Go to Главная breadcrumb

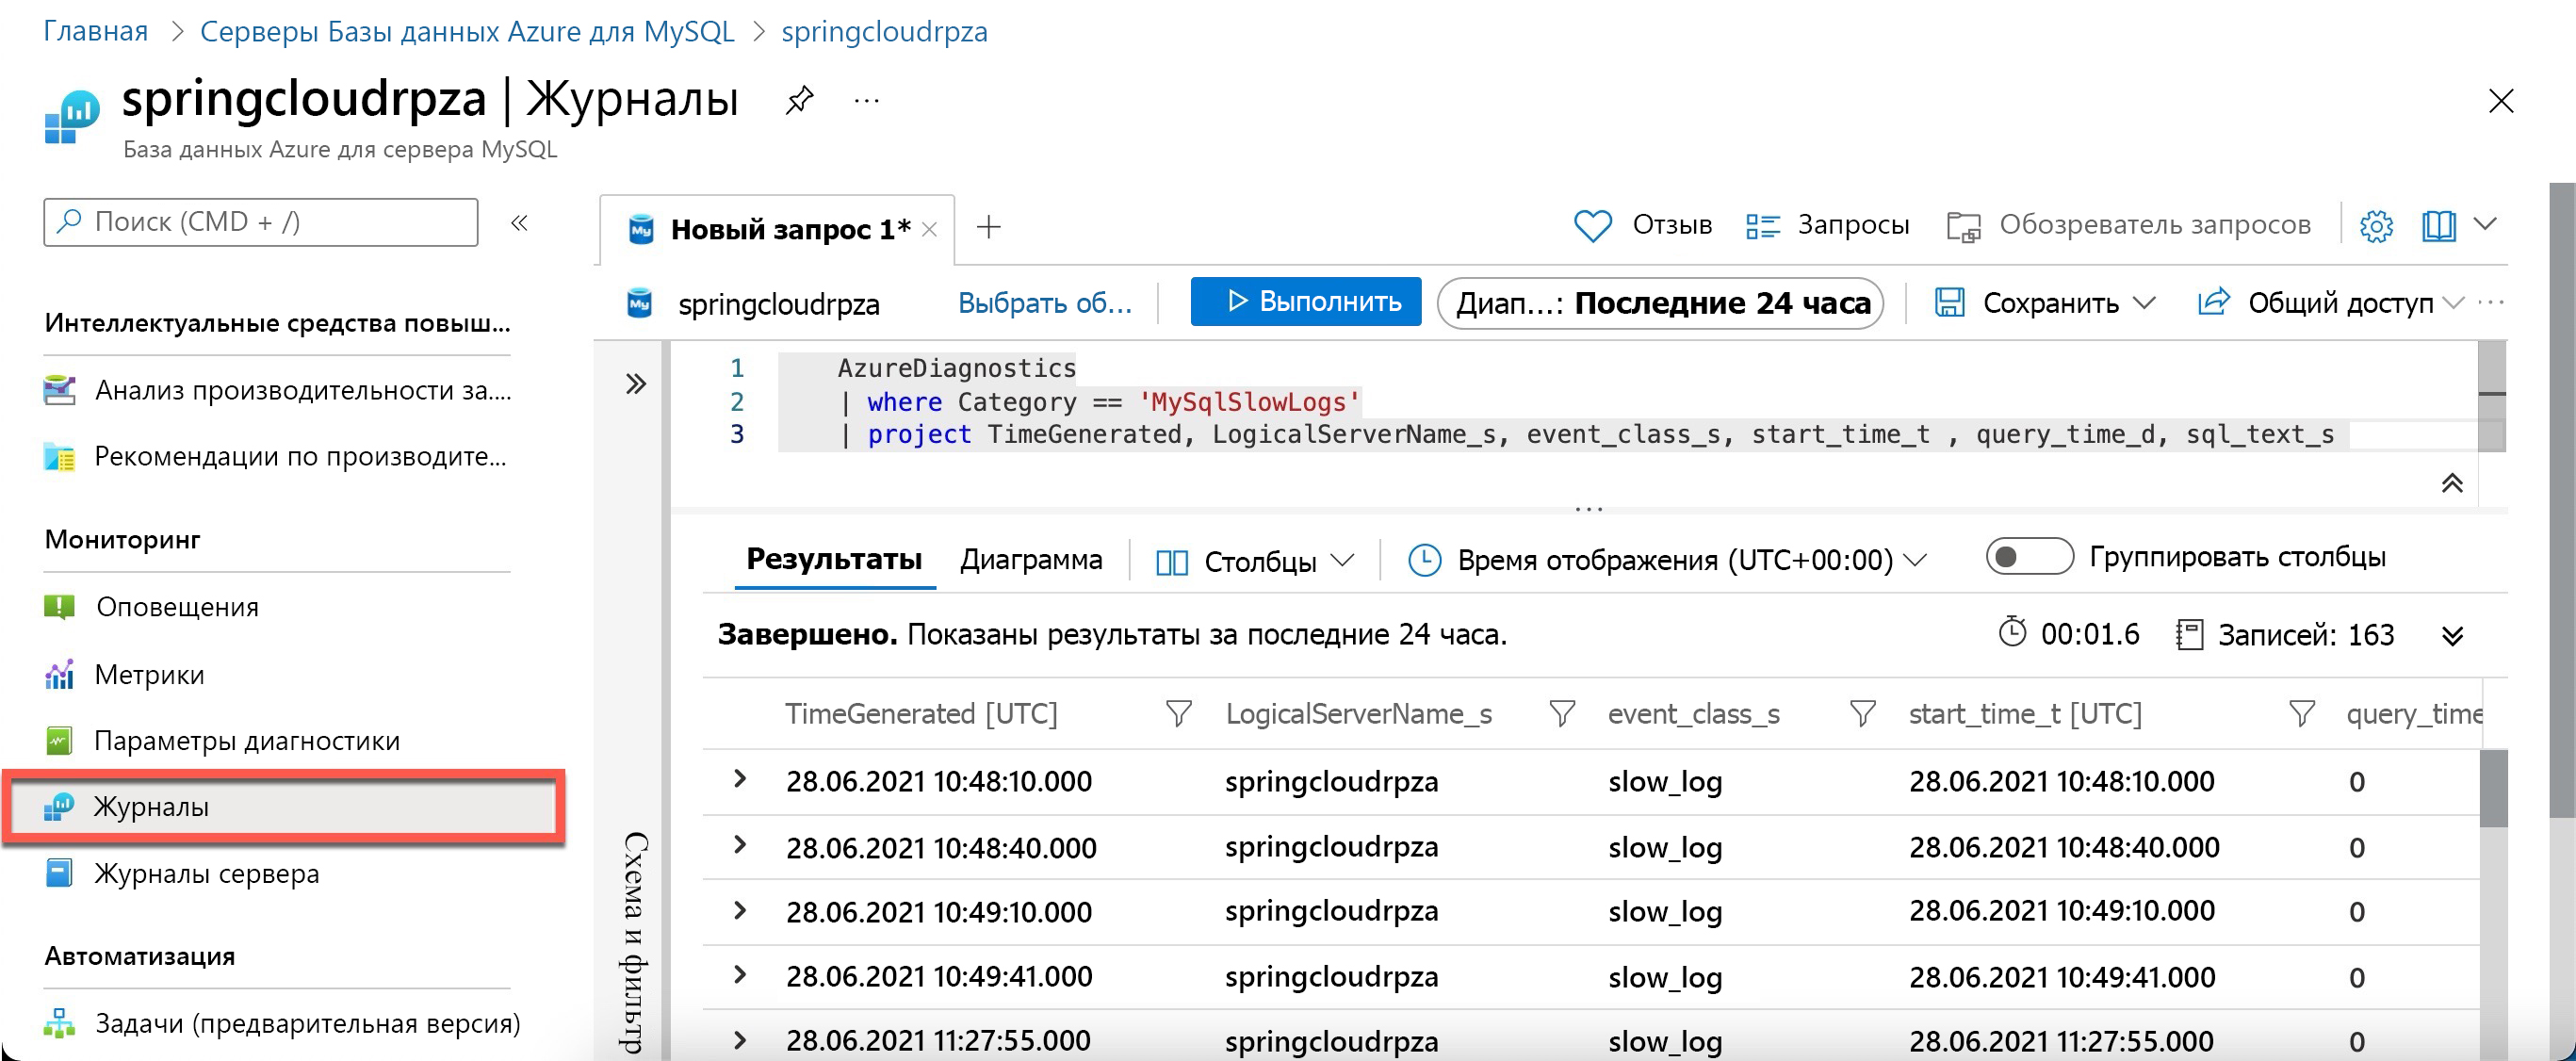point(95,31)
